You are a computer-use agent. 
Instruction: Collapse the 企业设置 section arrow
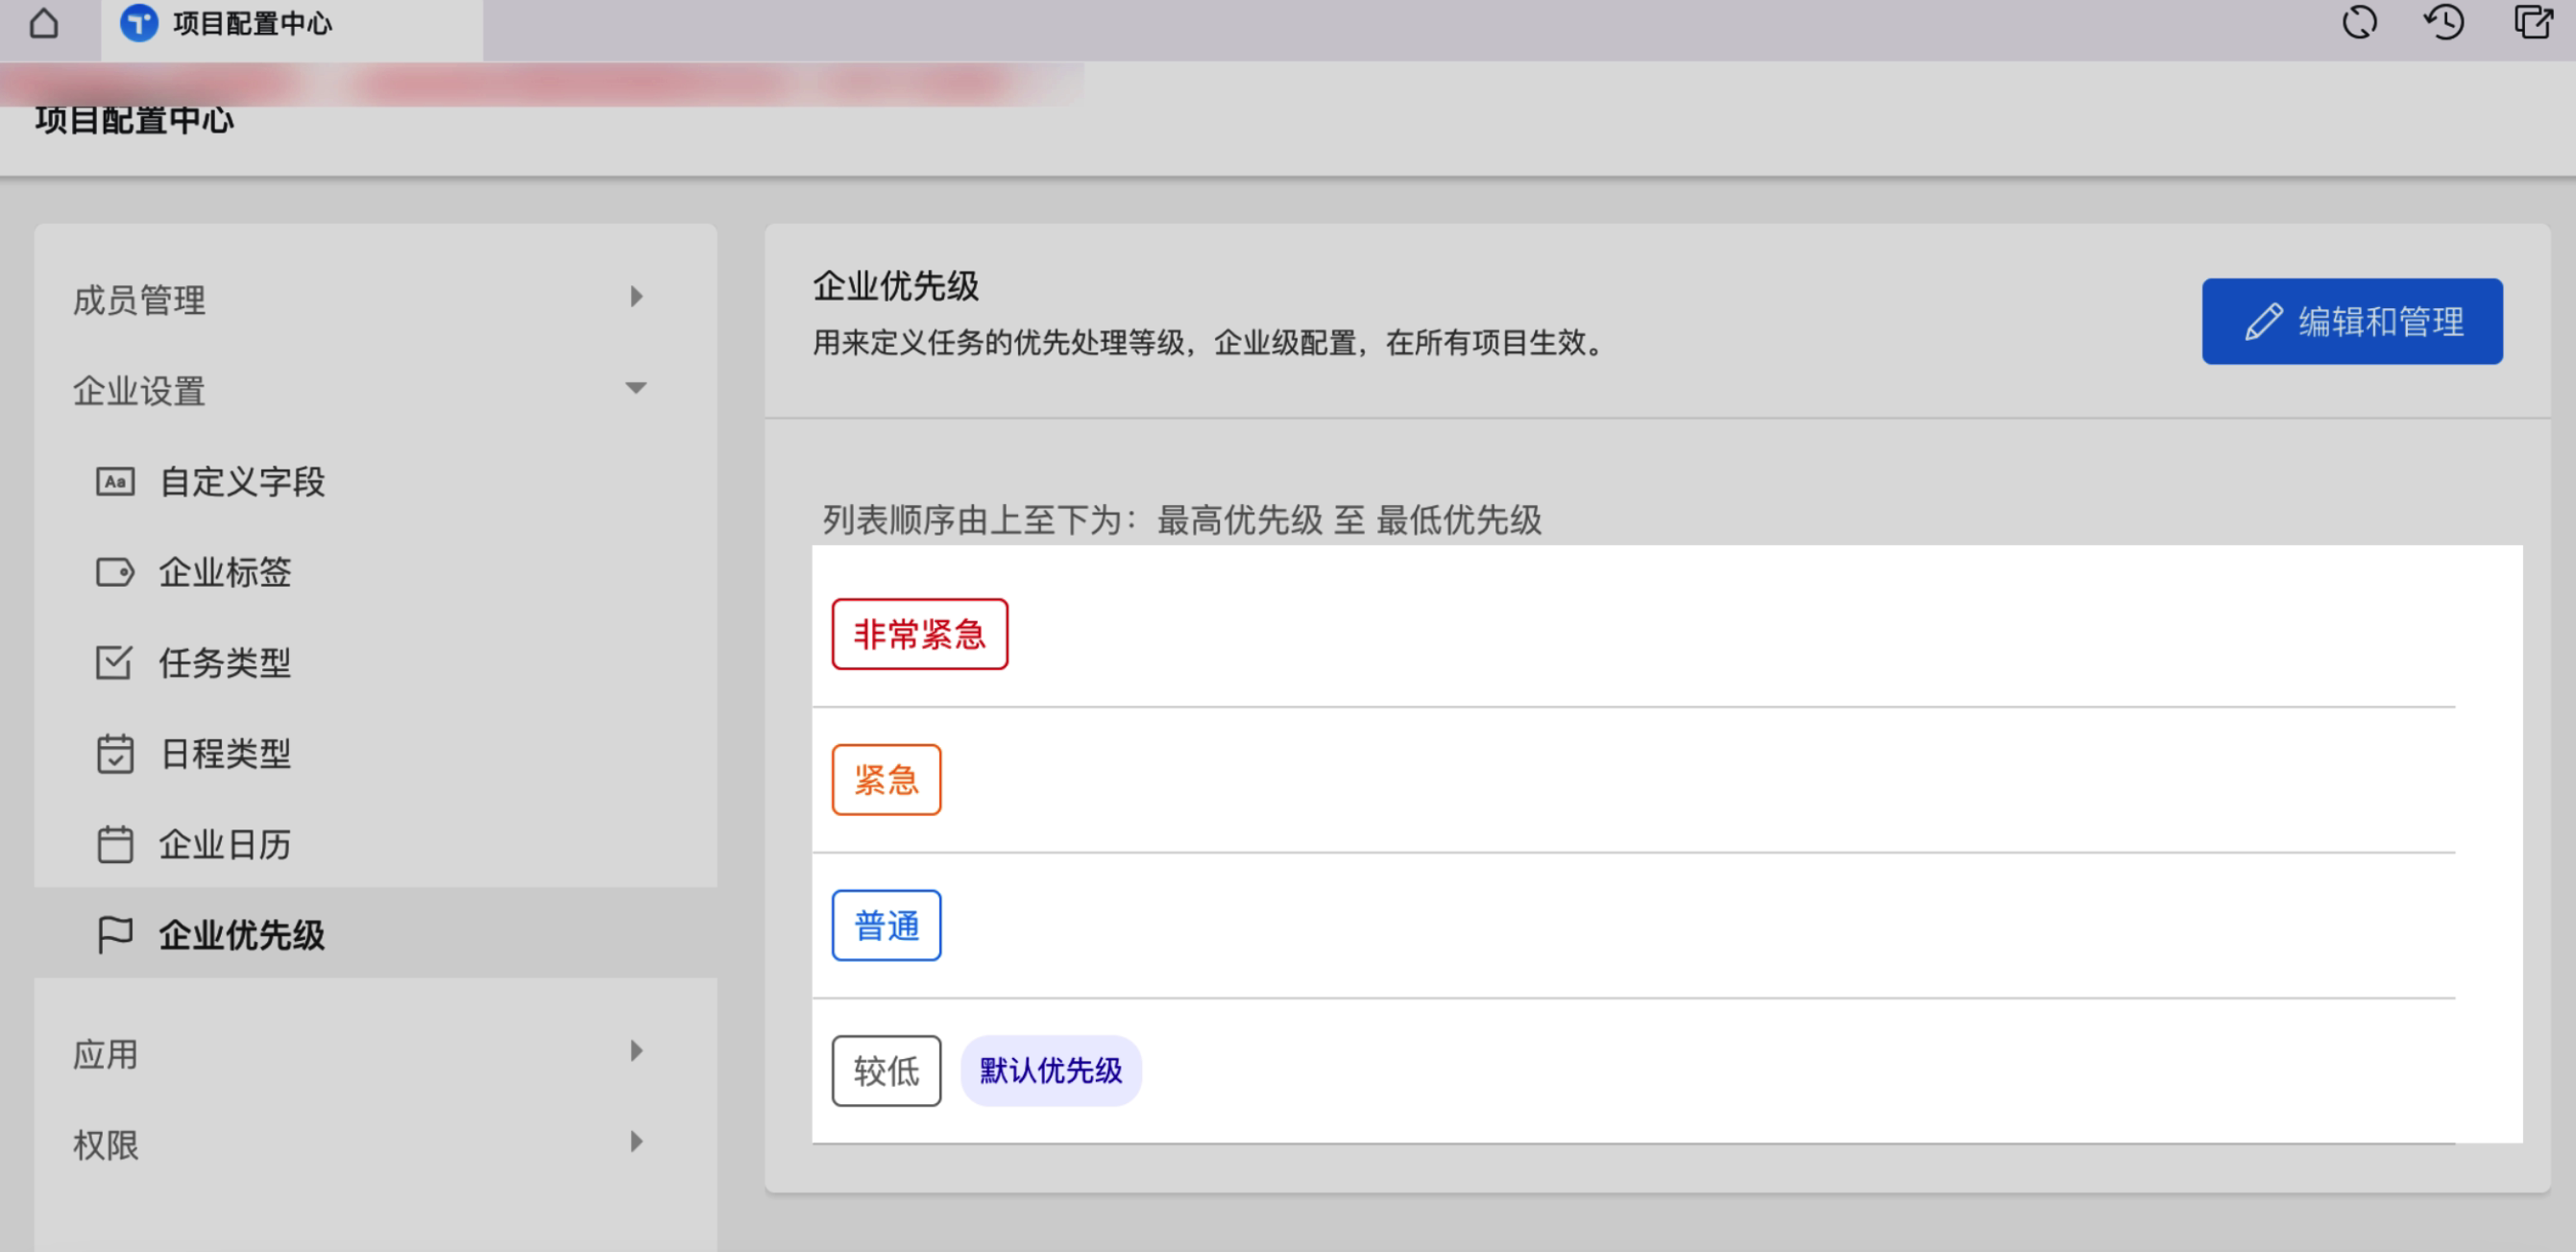[x=636, y=388]
